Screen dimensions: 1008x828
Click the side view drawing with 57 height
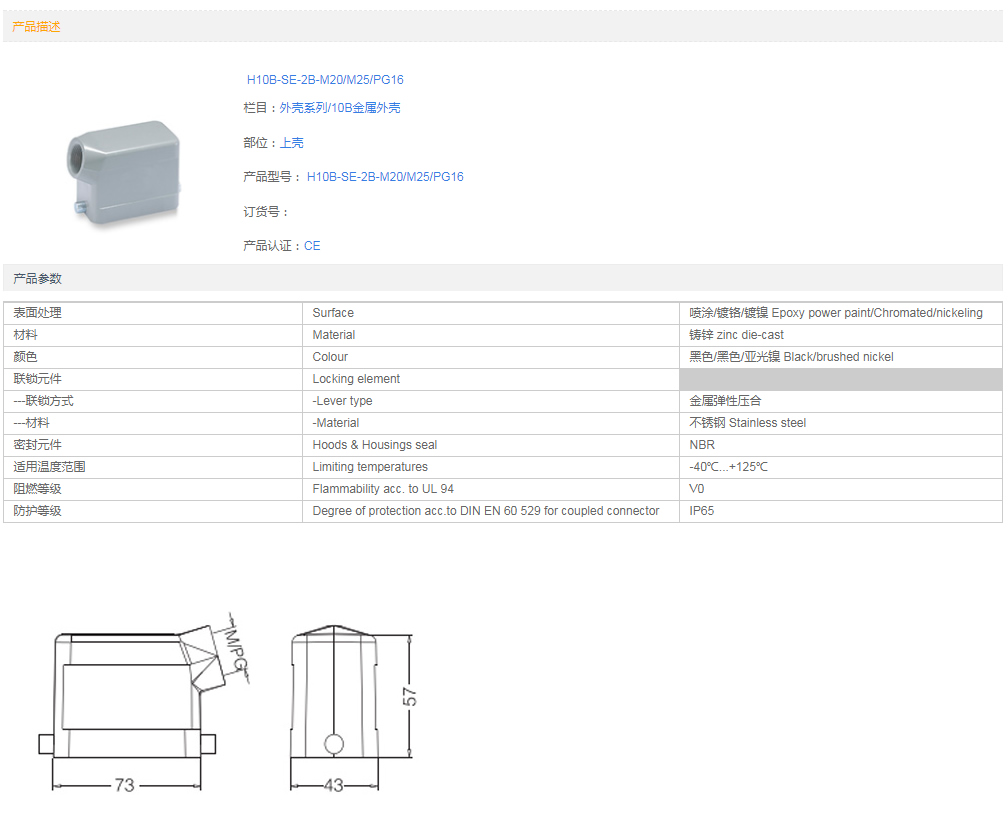334,705
